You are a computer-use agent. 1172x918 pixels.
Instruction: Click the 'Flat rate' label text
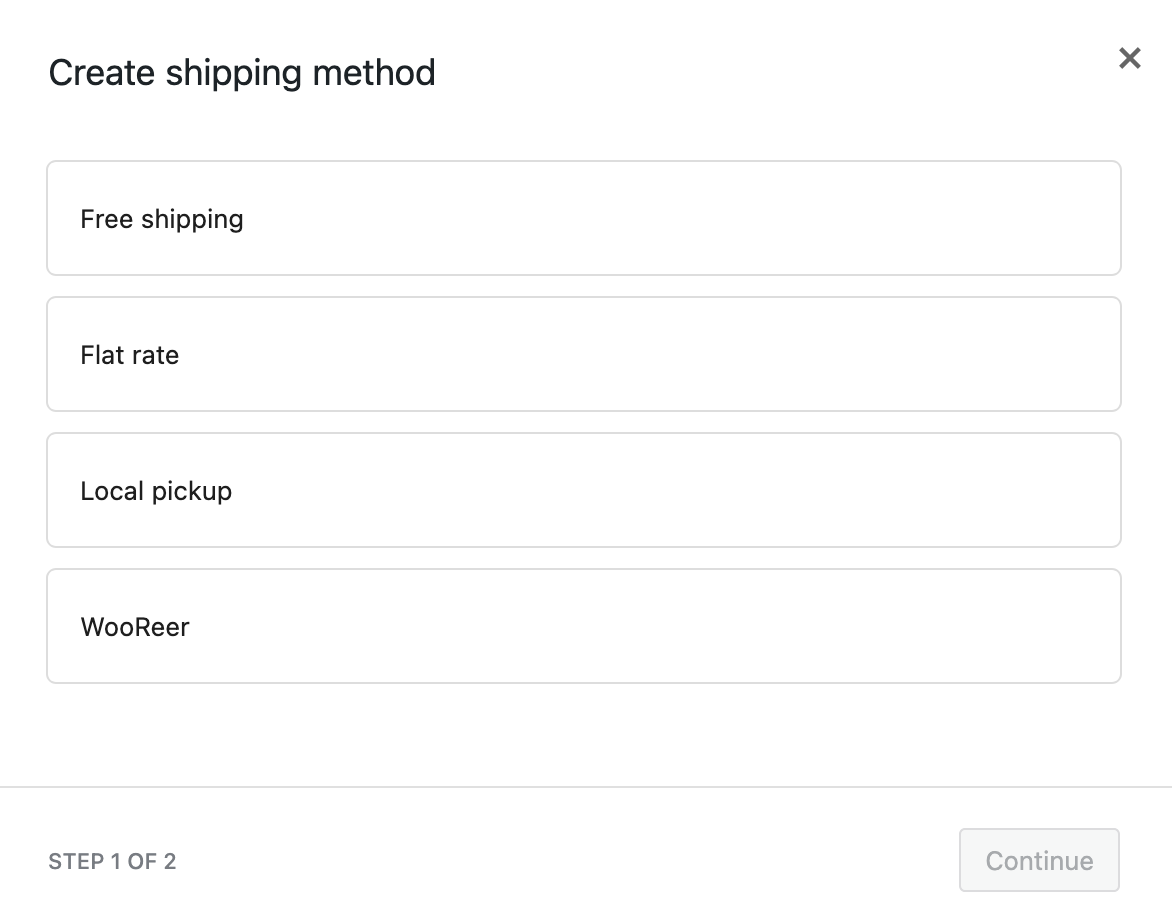coord(130,355)
